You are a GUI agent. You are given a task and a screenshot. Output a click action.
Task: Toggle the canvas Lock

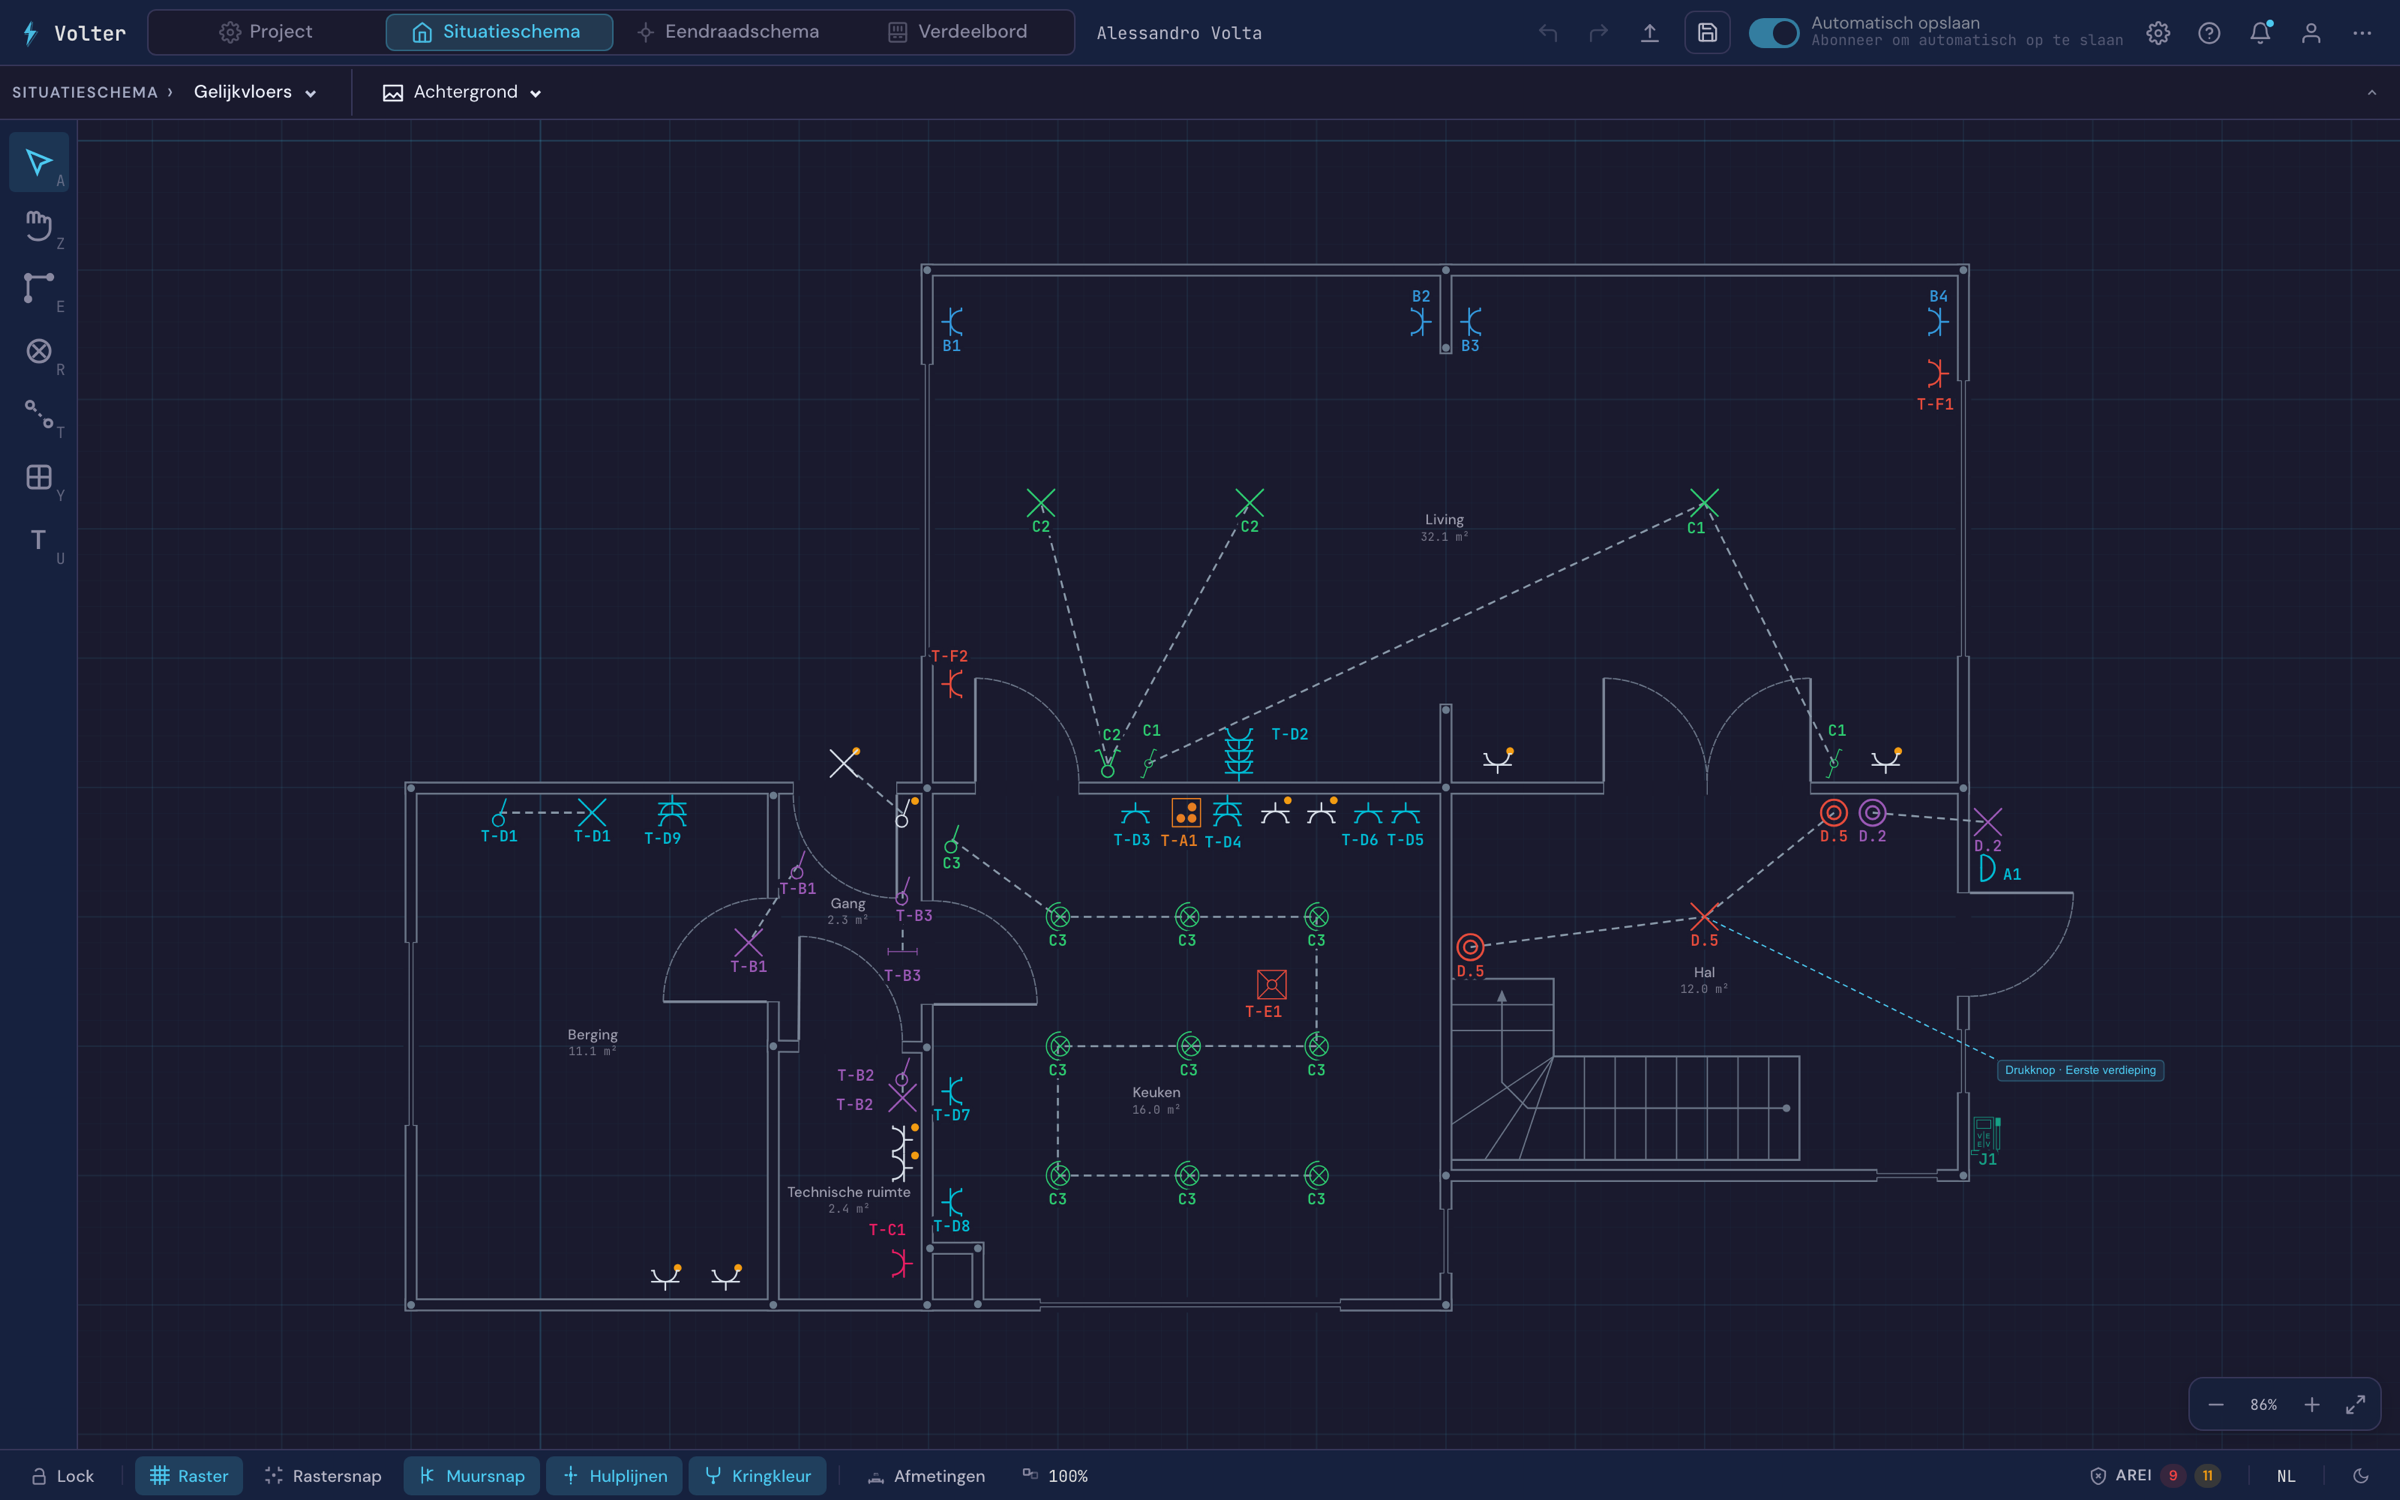click(x=62, y=1476)
